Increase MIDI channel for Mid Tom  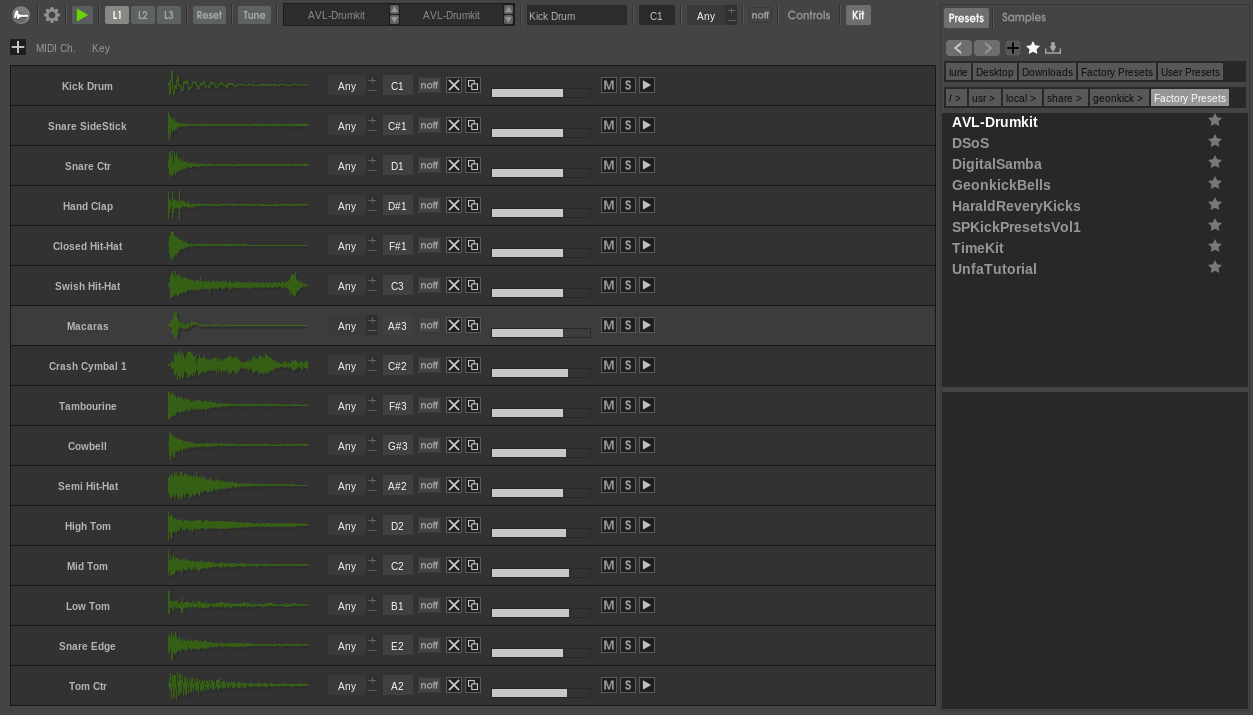tap(373, 560)
